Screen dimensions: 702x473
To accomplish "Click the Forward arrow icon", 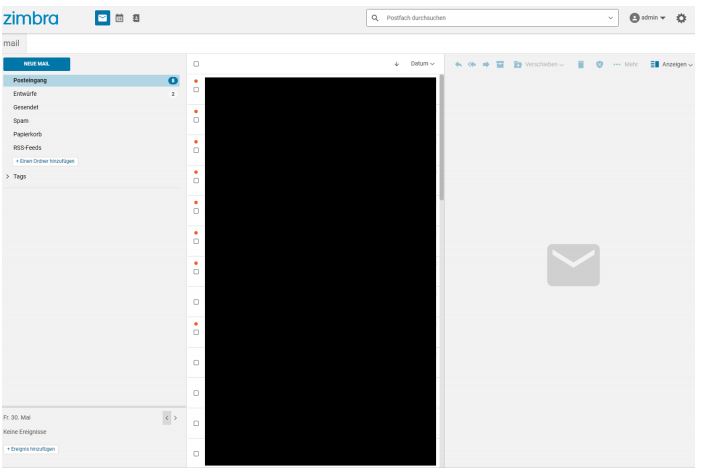I will tap(486, 64).
